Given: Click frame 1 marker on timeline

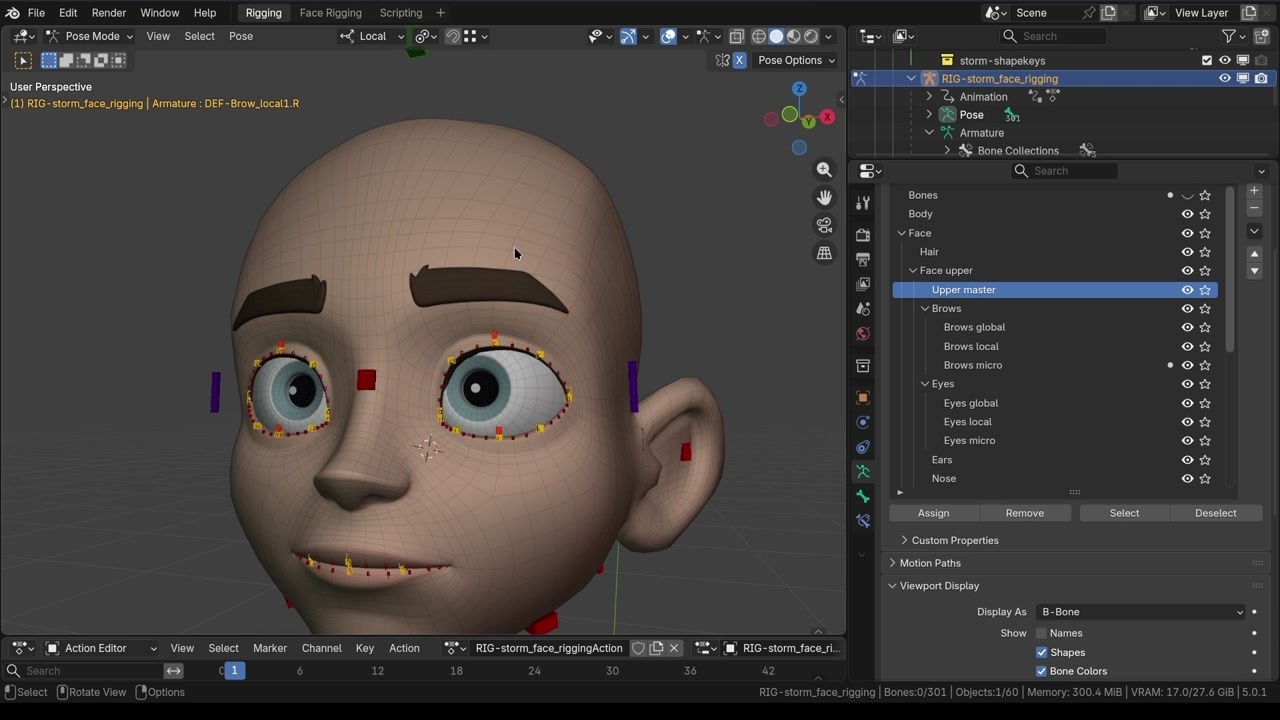Looking at the screenshot, I should click(234, 671).
